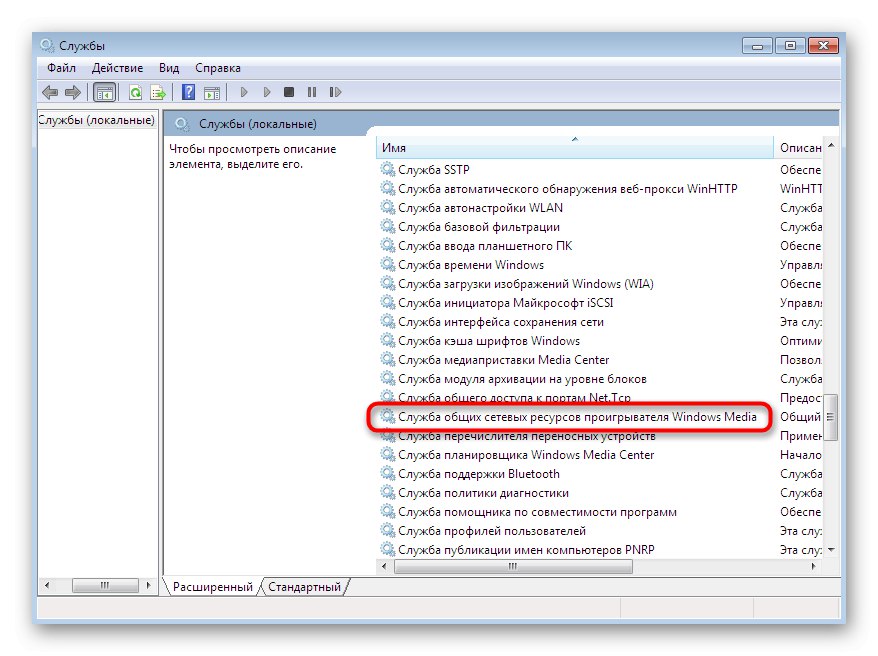Open the Вид menu

point(169,68)
